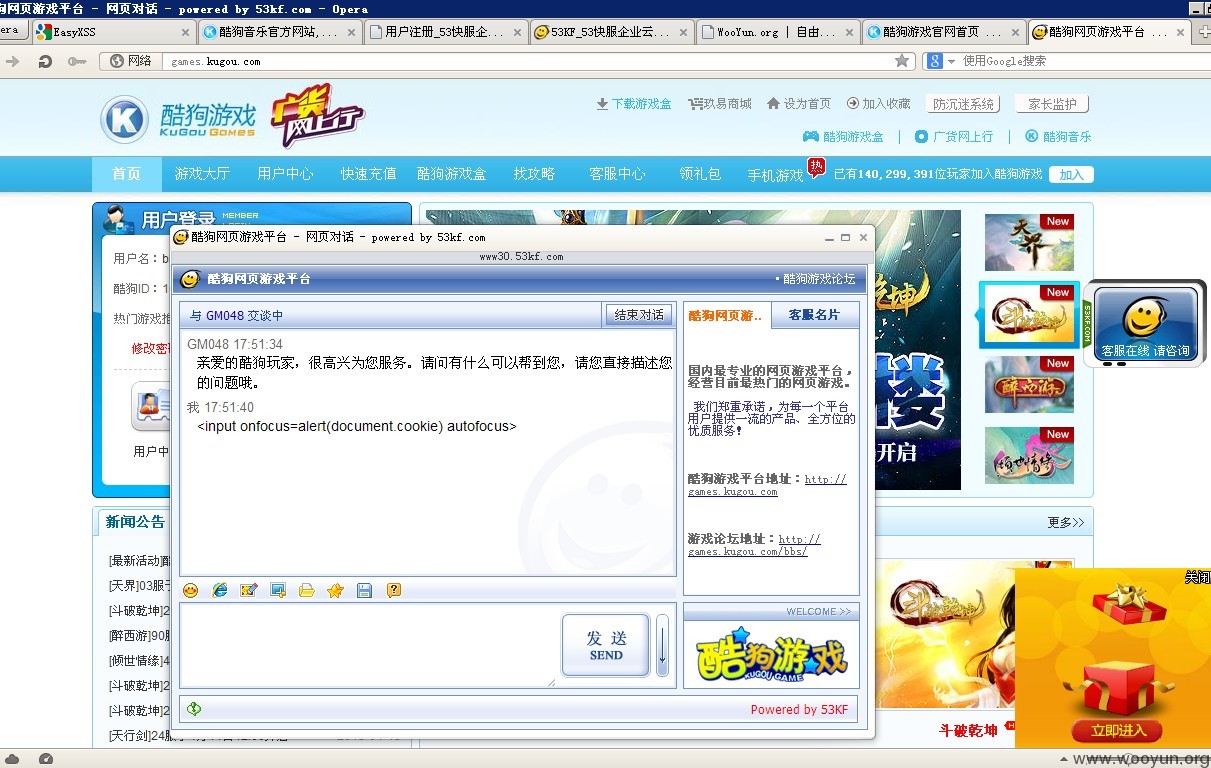Click the 防沉迷系统 button
The width and height of the screenshot is (1211, 768).
[964, 104]
